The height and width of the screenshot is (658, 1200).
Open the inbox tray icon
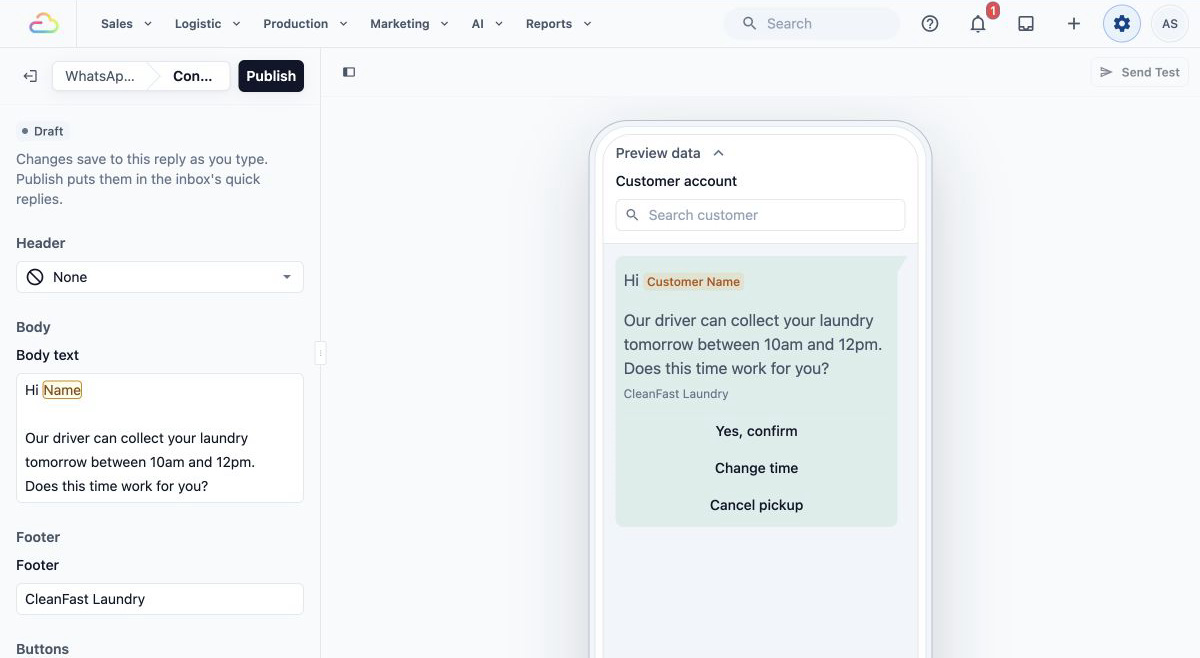coord(1026,23)
